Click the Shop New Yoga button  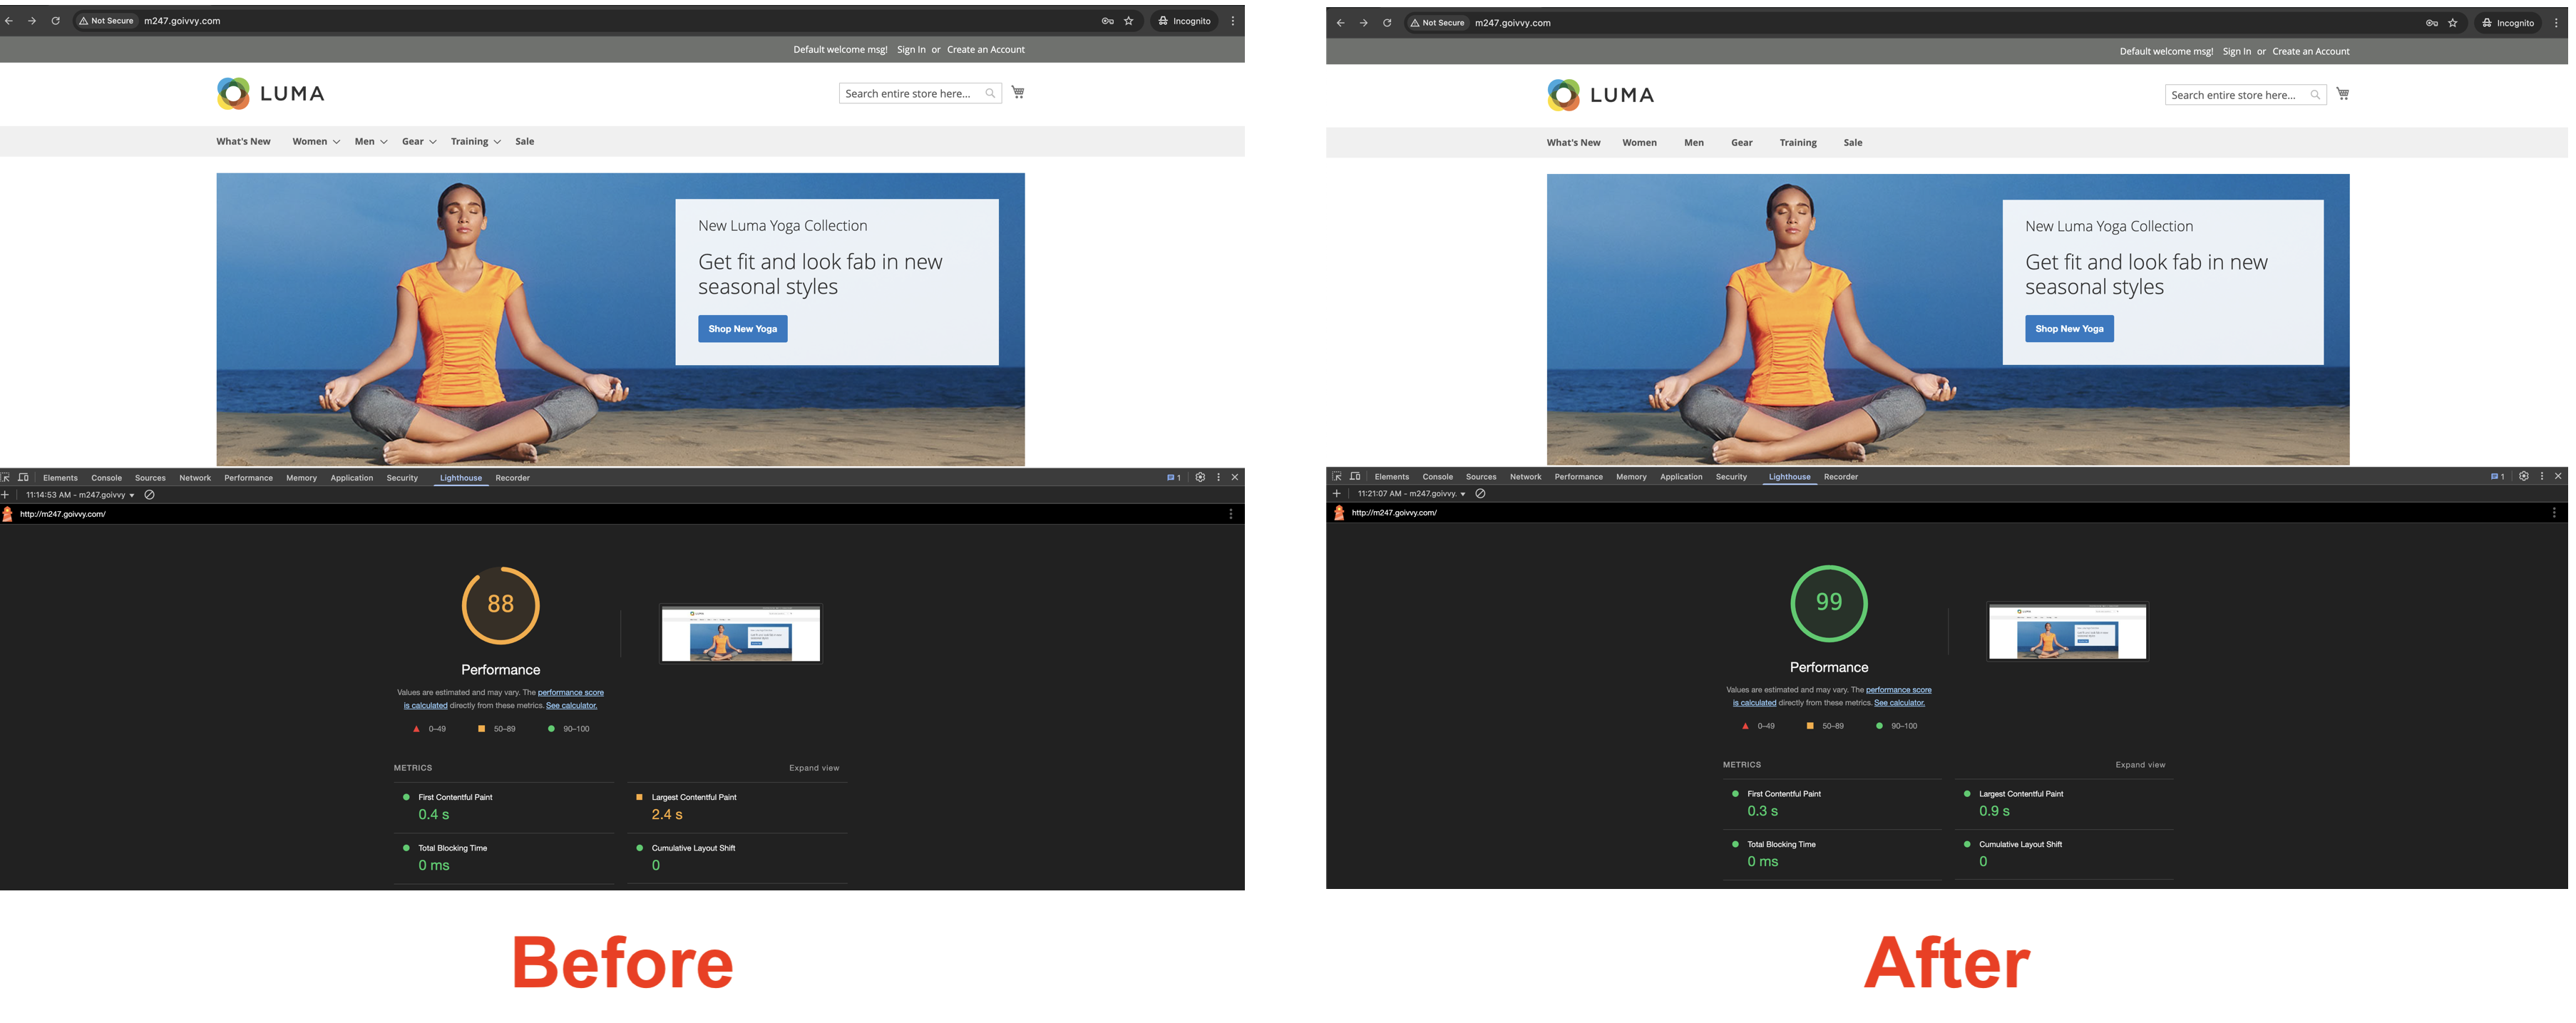coord(742,329)
